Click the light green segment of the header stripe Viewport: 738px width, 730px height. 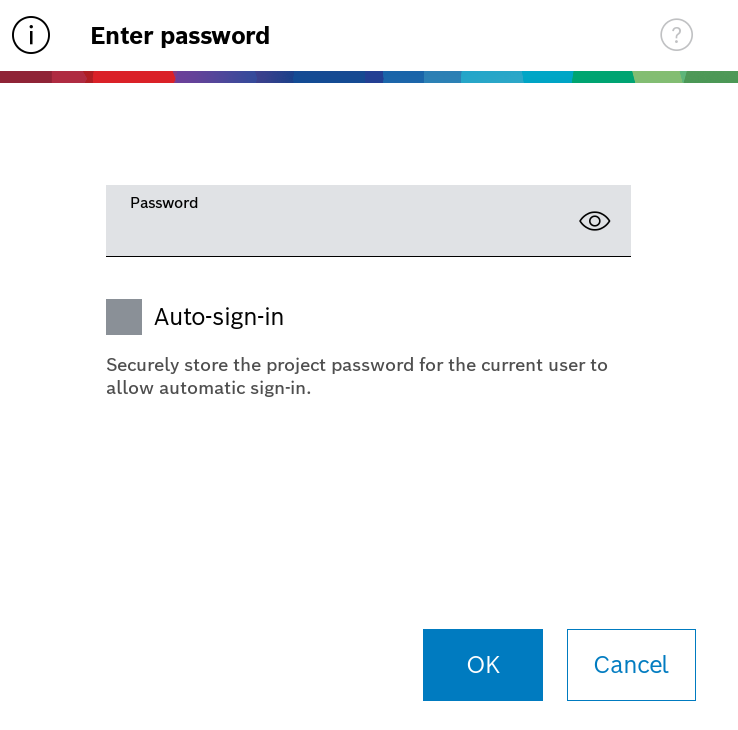(660, 77)
